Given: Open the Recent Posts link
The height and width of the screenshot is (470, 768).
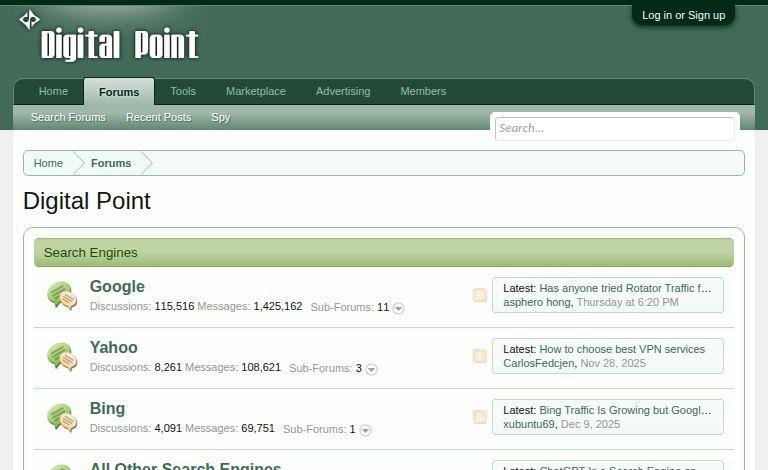Looking at the screenshot, I should (158, 117).
